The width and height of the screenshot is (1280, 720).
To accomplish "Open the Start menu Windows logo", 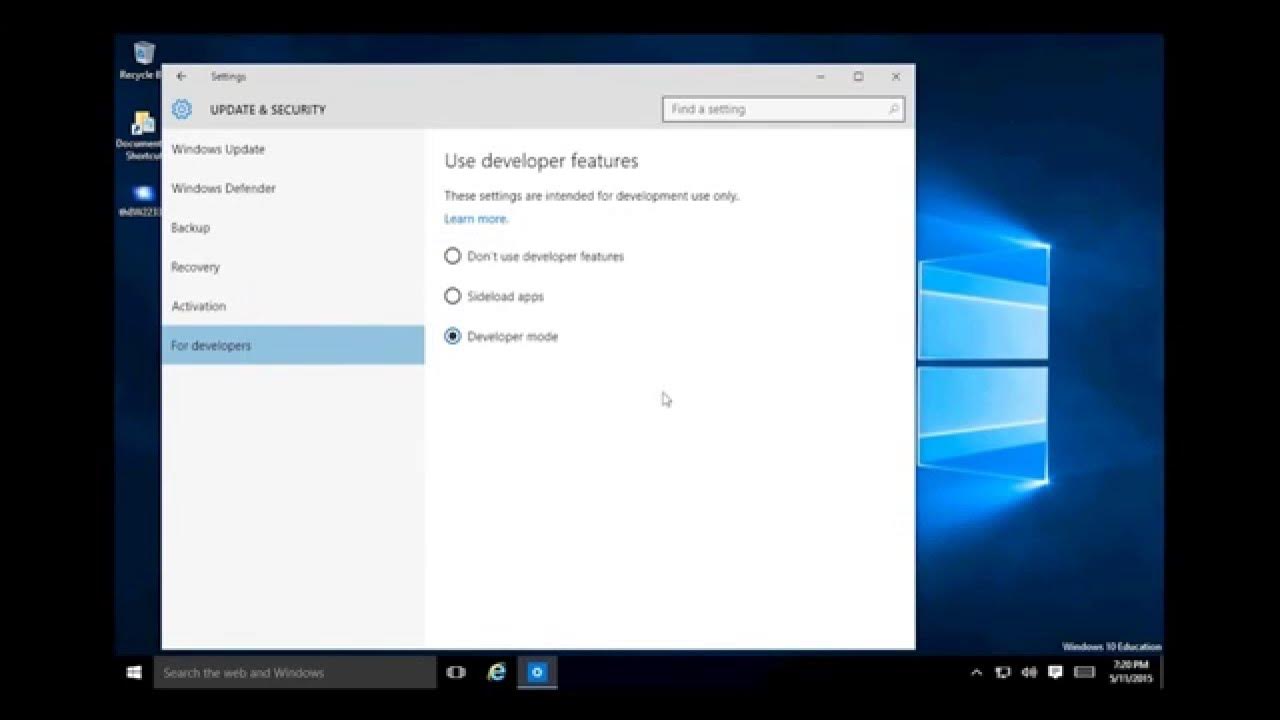I will point(134,673).
